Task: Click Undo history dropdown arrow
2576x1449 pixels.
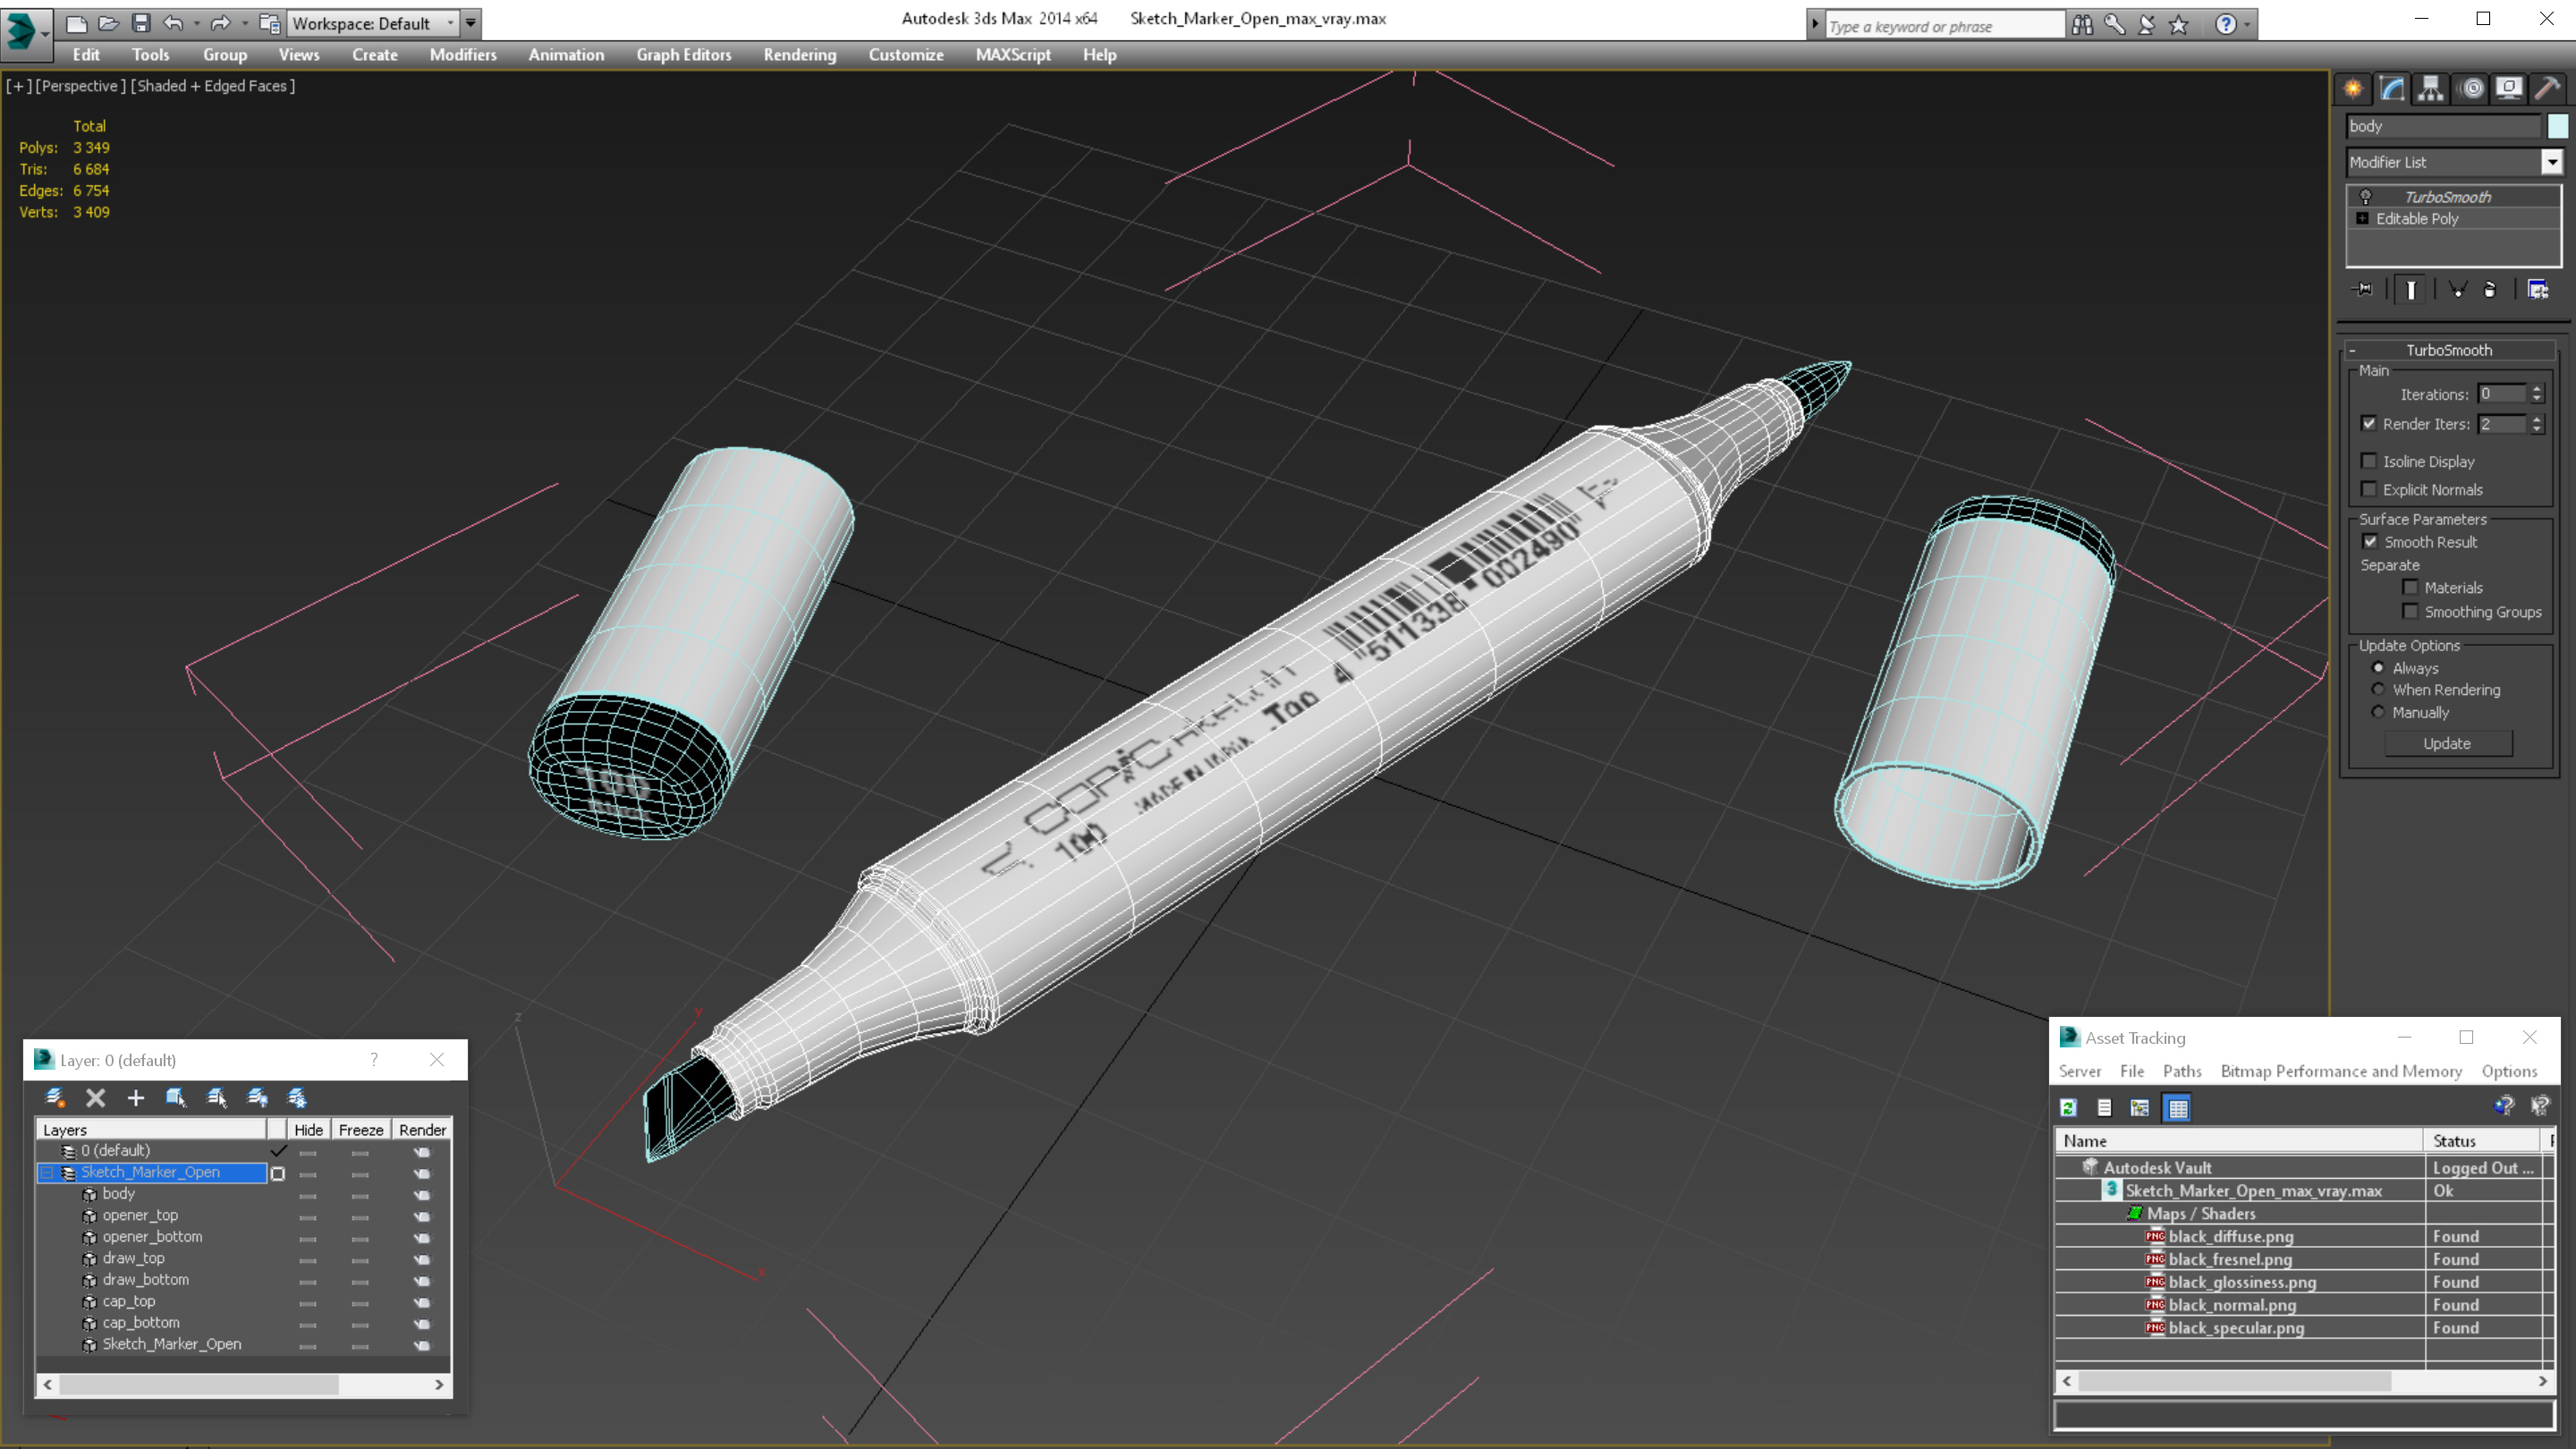Action: 196,23
